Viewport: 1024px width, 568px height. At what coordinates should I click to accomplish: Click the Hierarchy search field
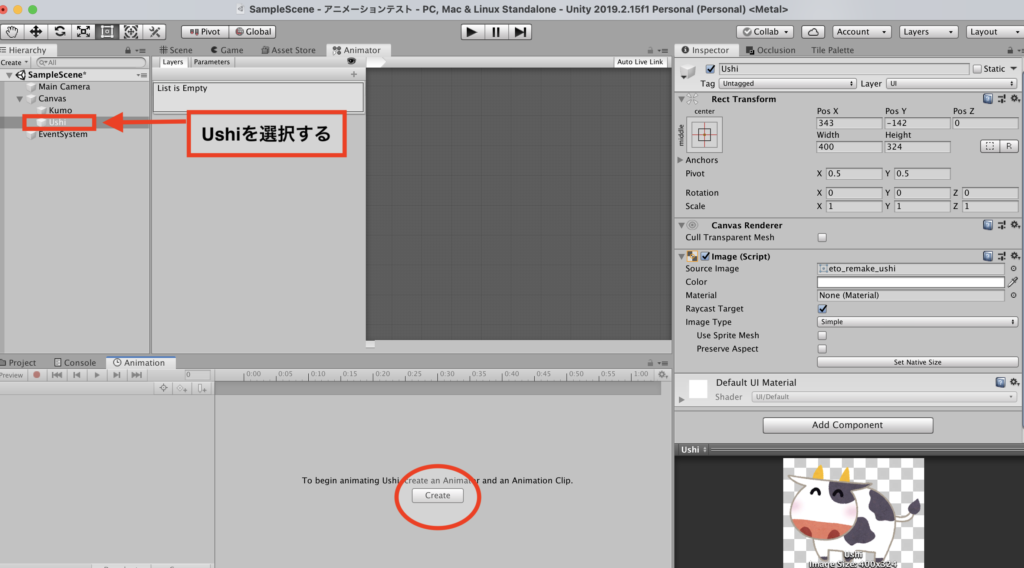click(91, 63)
